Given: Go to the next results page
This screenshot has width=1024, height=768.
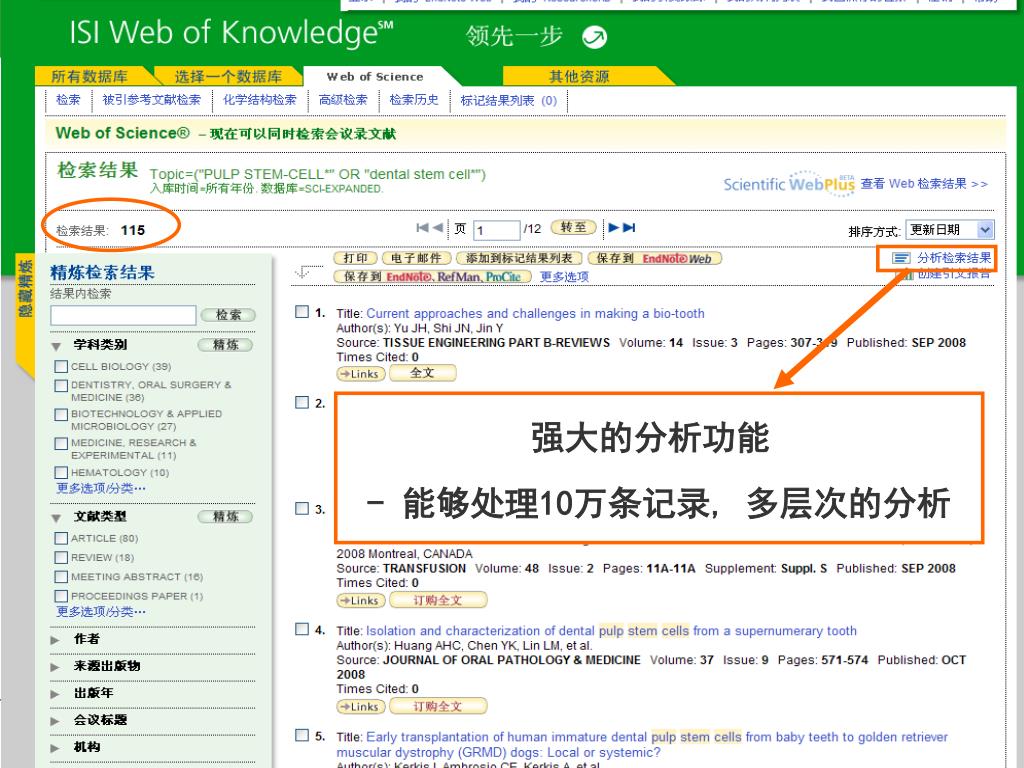Looking at the screenshot, I should (614, 227).
